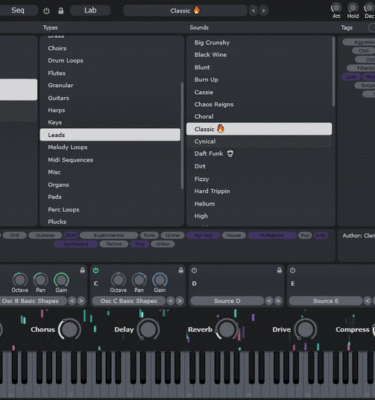Click previous arrow beside Source E
The height and width of the screenshot is (400, 375).
point(367,301)
